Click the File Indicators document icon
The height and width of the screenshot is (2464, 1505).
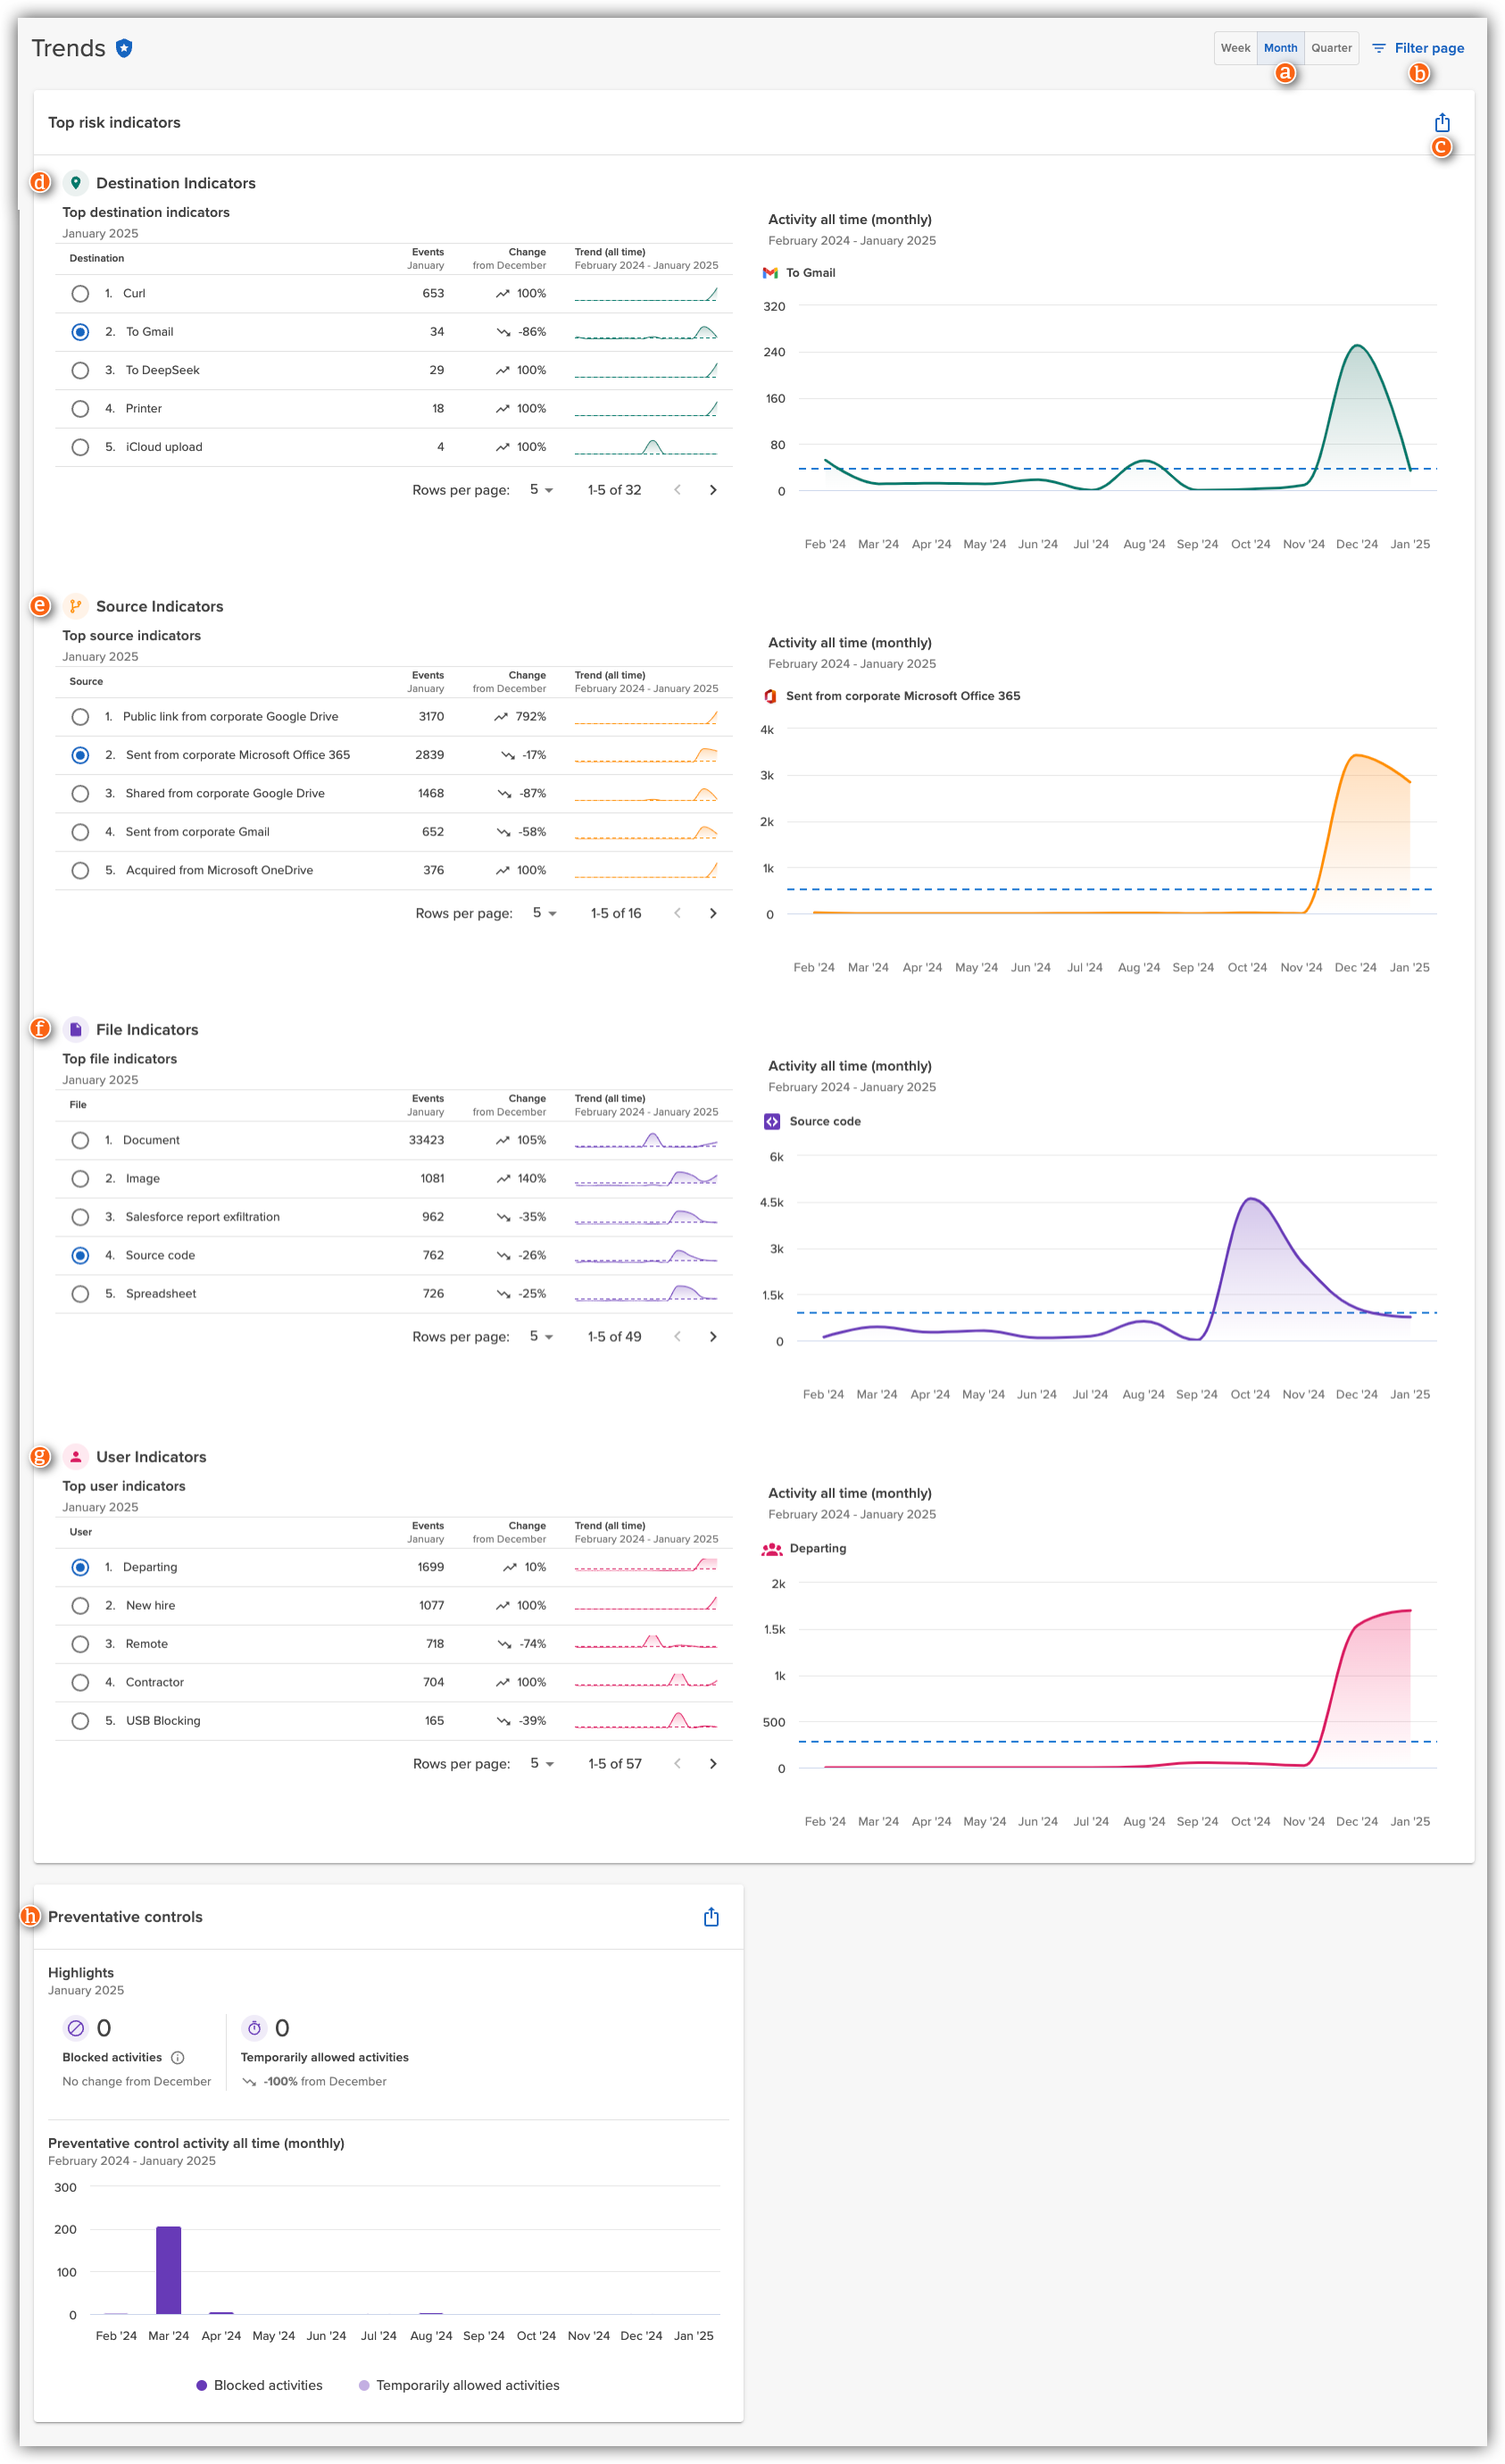pos(78,1028)
